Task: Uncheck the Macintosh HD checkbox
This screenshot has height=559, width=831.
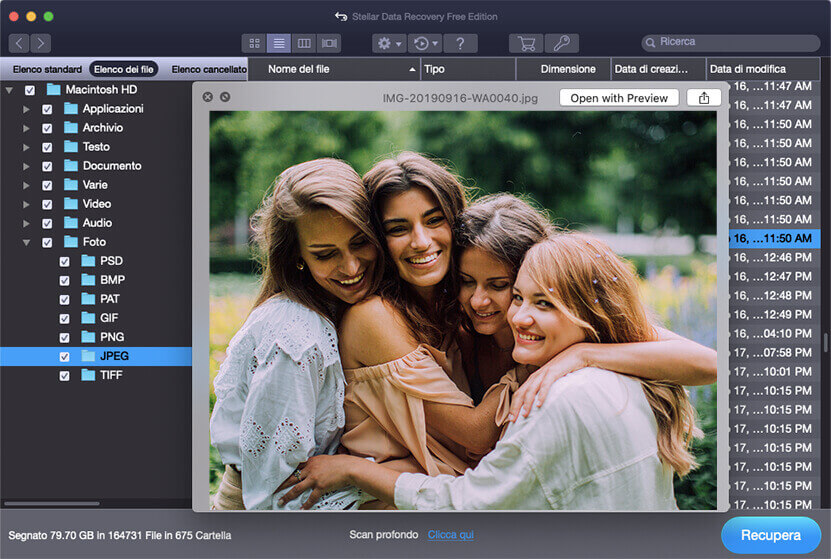Action: (30, 90)
